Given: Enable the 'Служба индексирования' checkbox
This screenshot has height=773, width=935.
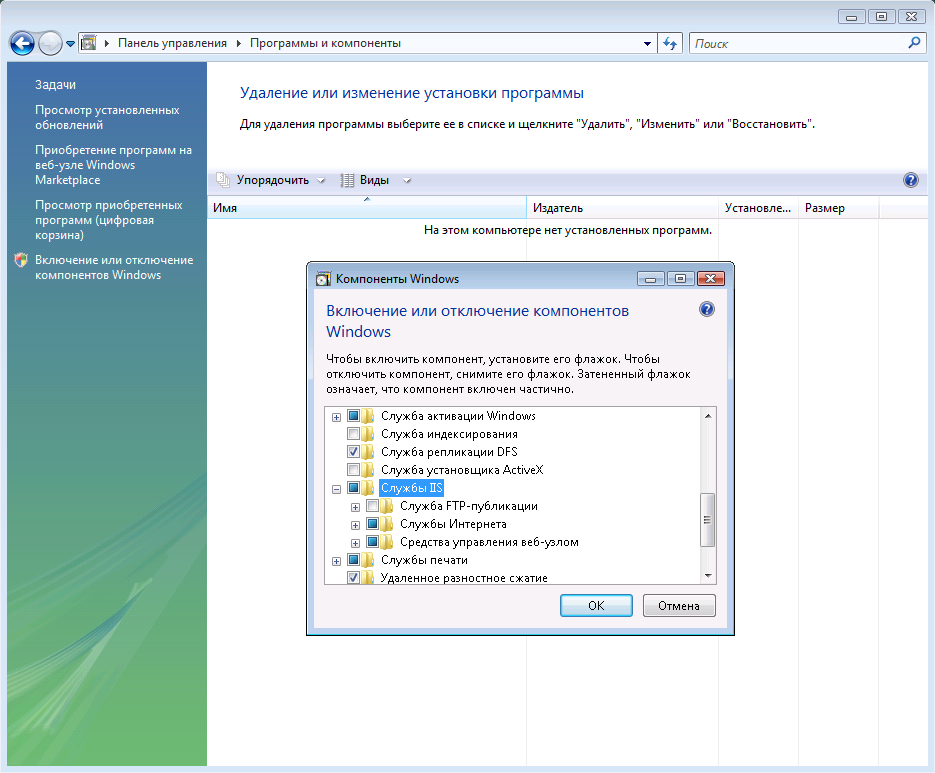Looking at the screenshot, I should pos(353,434).
